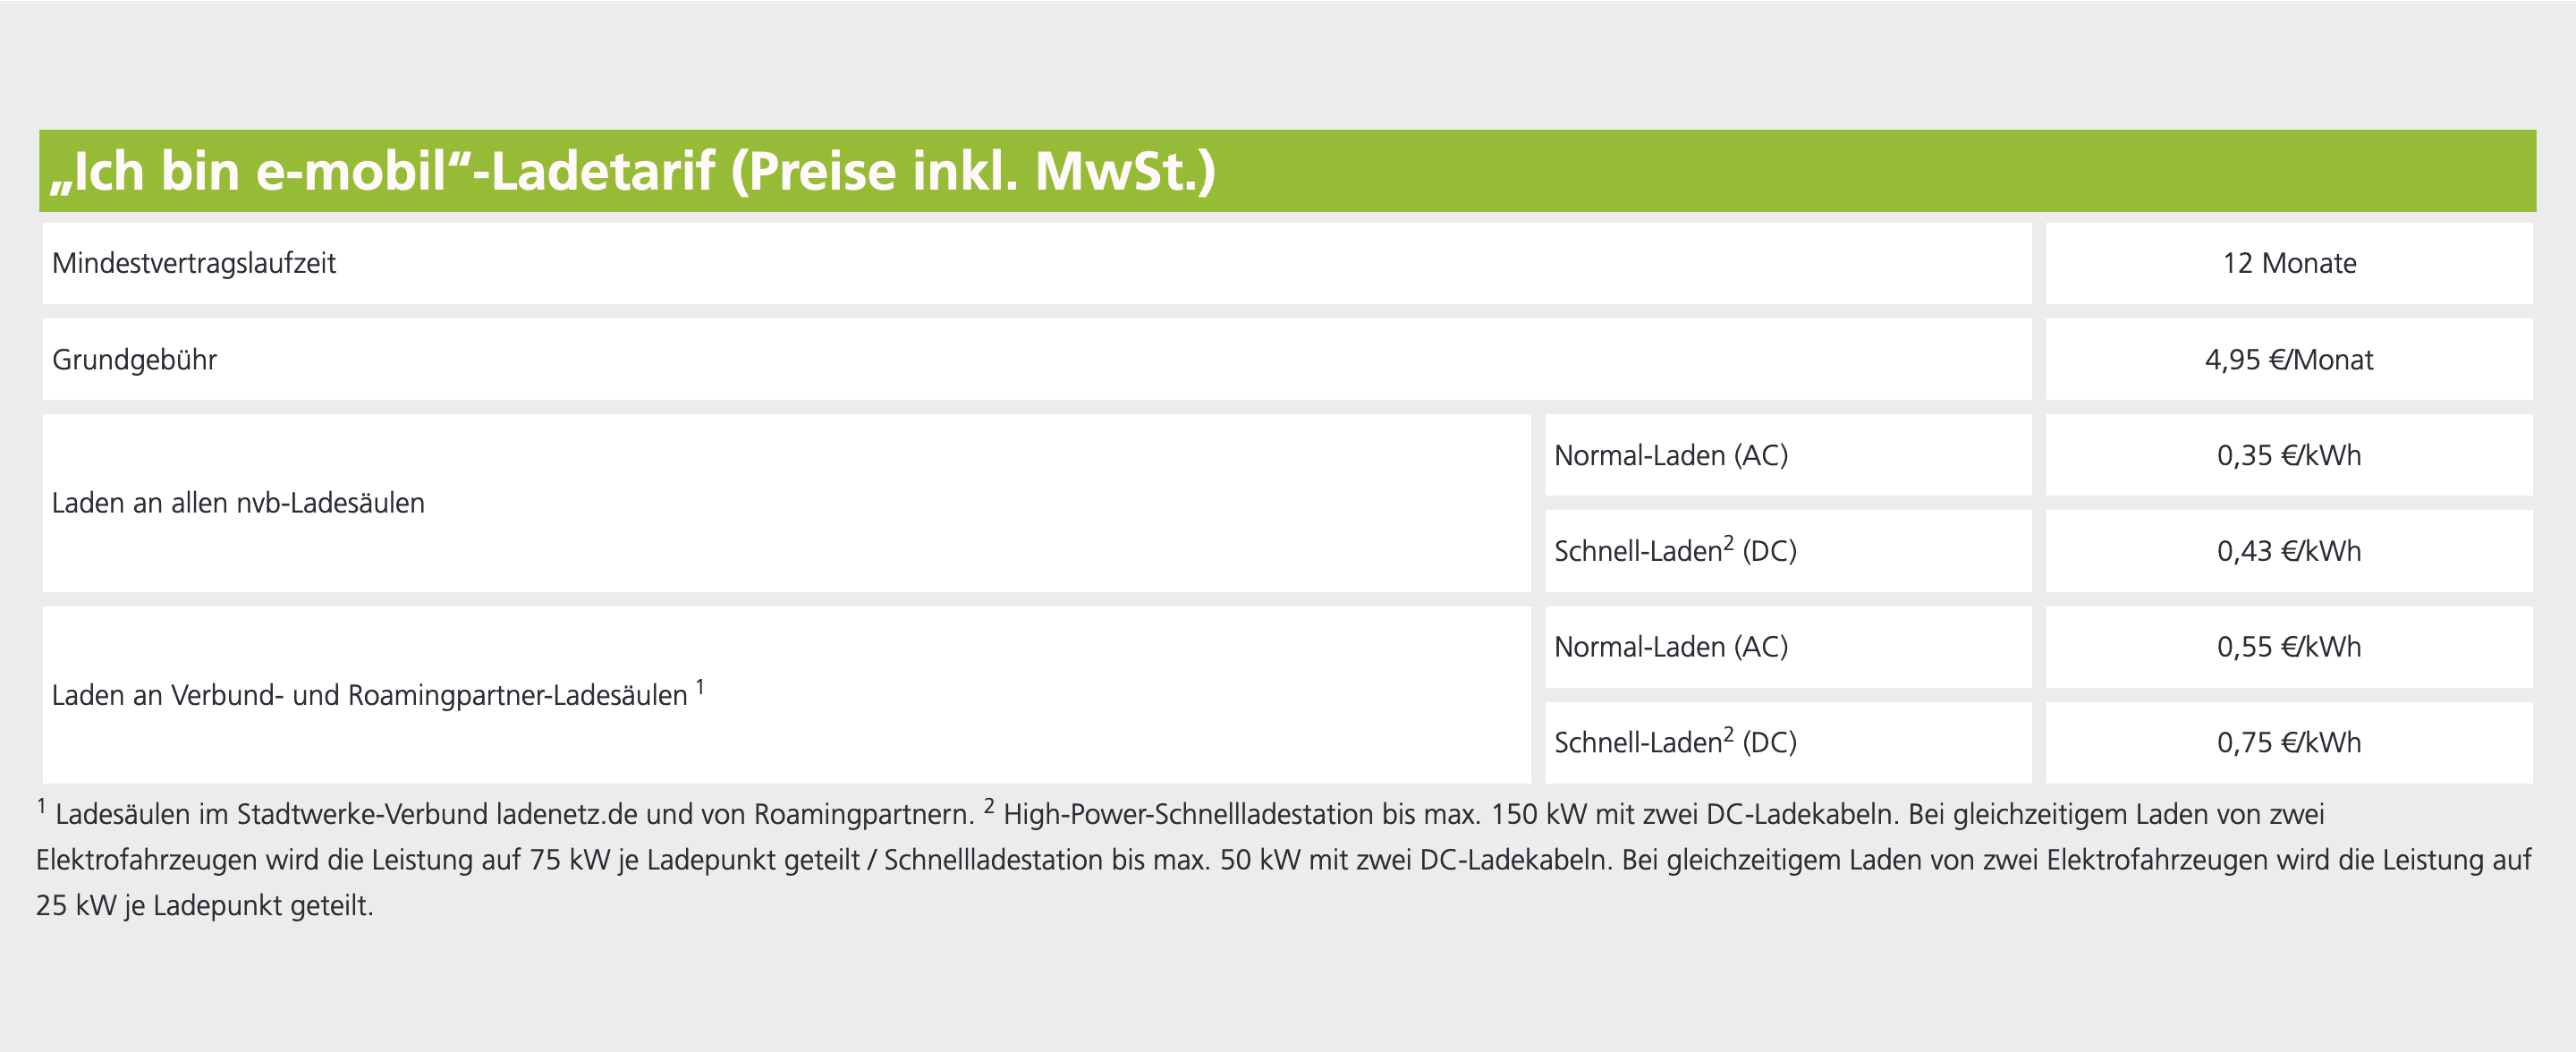Click "Laden an Verbund- und Roamingpartner-Ladesäulen" label
2576x1052 pixels.
point(369,695)
